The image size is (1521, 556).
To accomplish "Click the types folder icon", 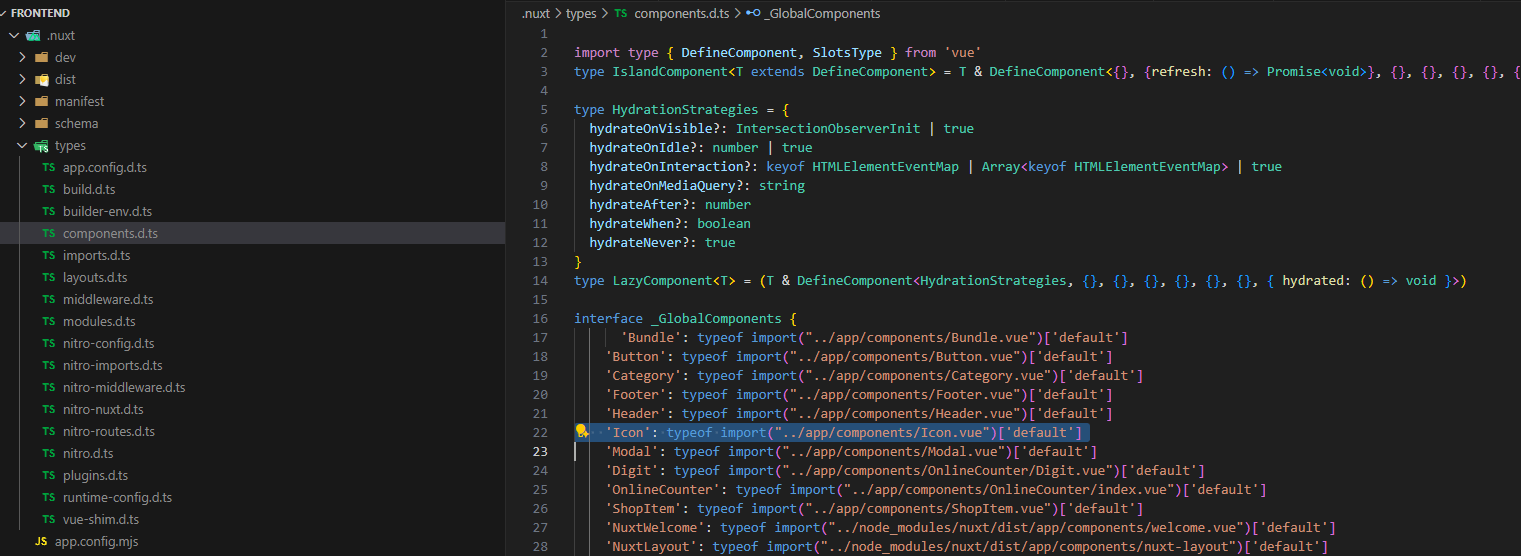I will point(41,146).
